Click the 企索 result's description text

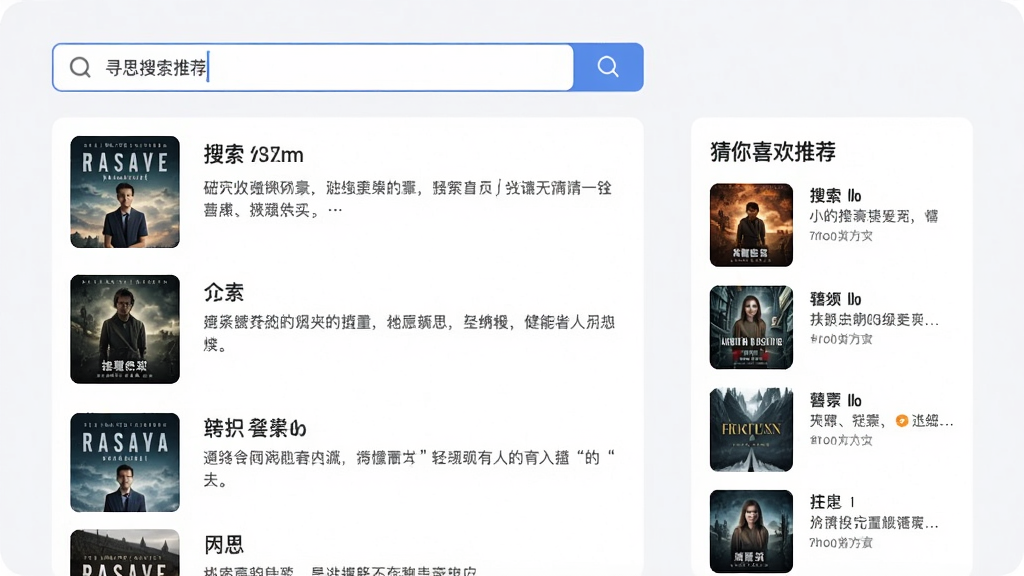pyautogui.click(x=409, y=333)
